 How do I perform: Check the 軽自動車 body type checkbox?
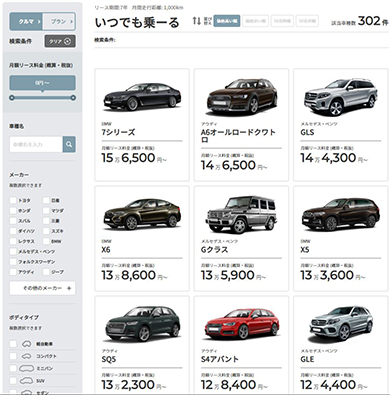[x=13, y=344]
